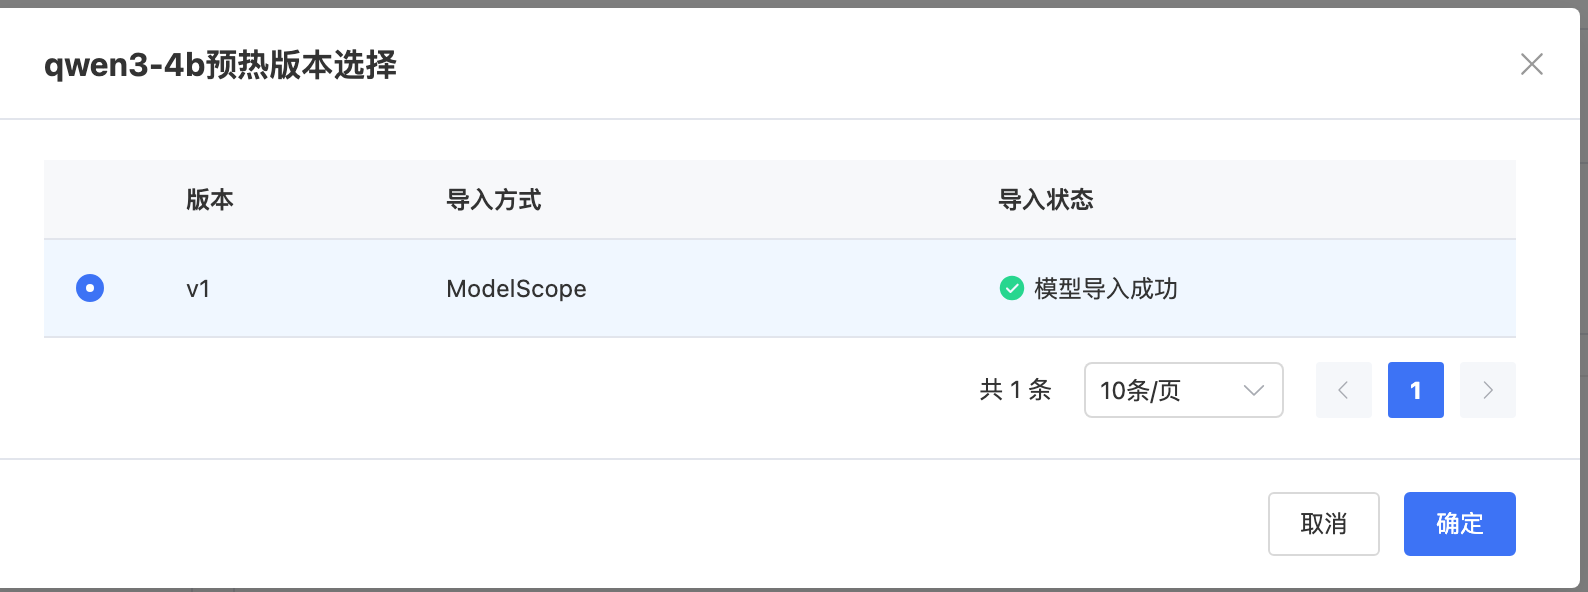Go to the previous page arrow
This screenshot has height=592, width=1588.
click(x=1343, y=390)
